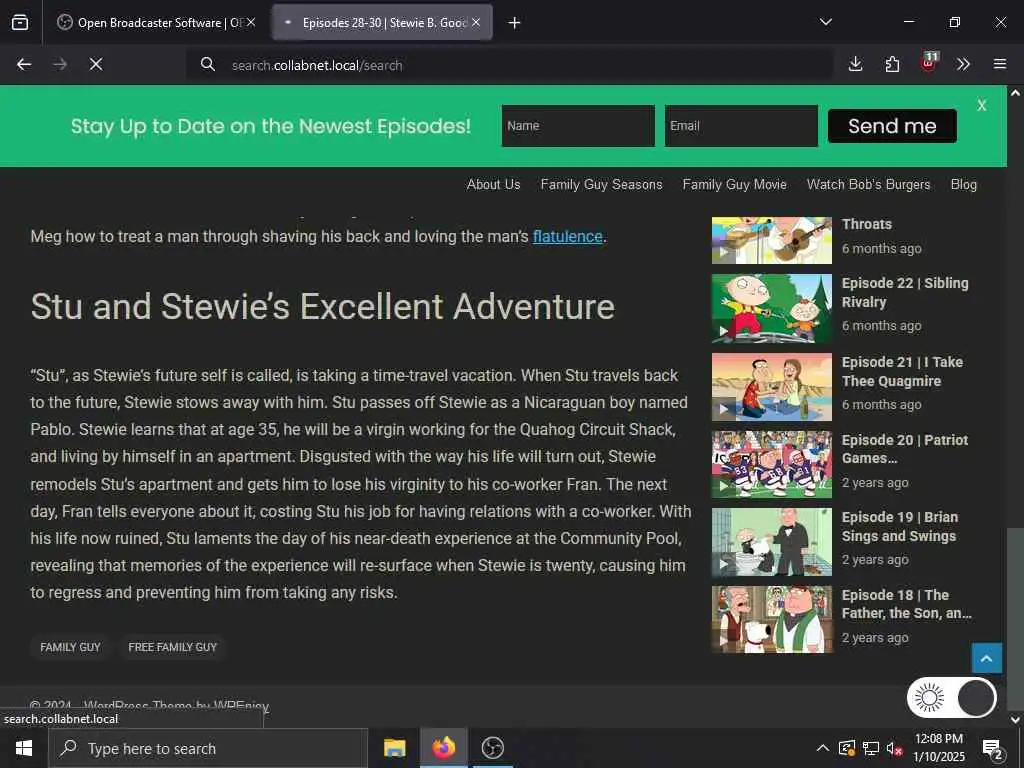
Task: Show hidden tray icons with the chevron
Action: click(823, 748)
